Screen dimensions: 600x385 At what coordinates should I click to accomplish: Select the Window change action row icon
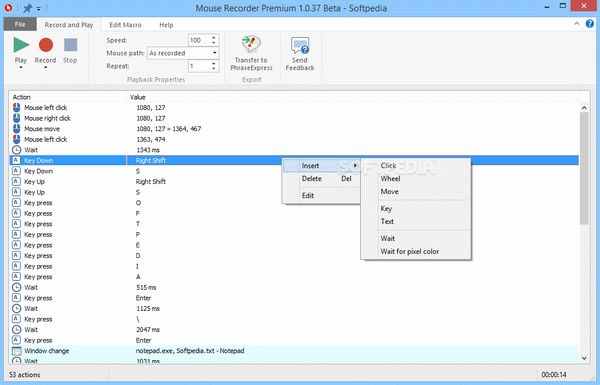[x=16, y=351]
